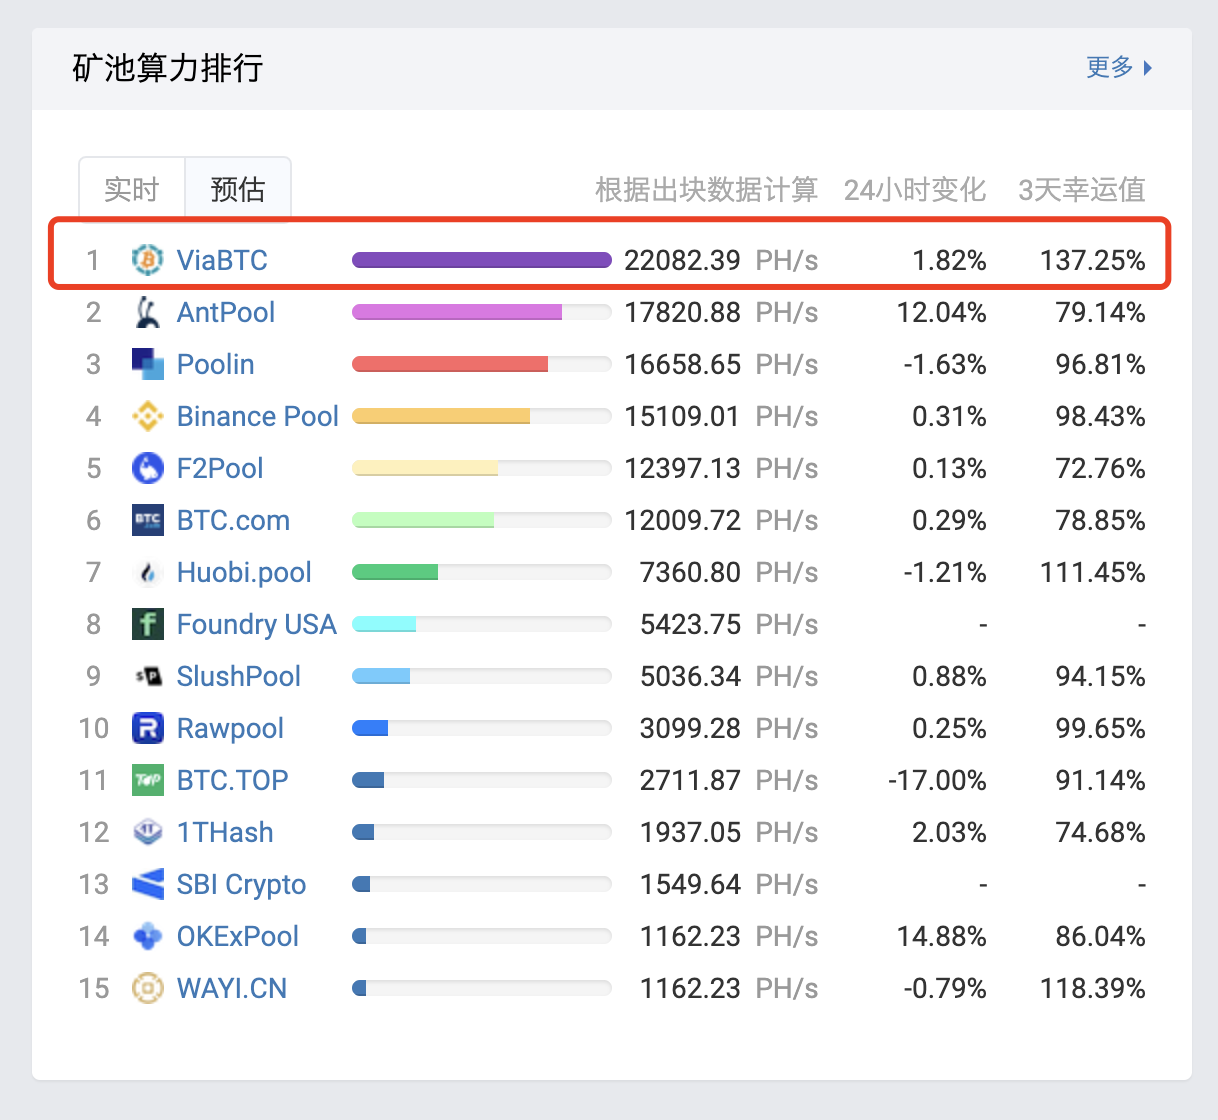Click the 1THash logo icon

point(148,832)
